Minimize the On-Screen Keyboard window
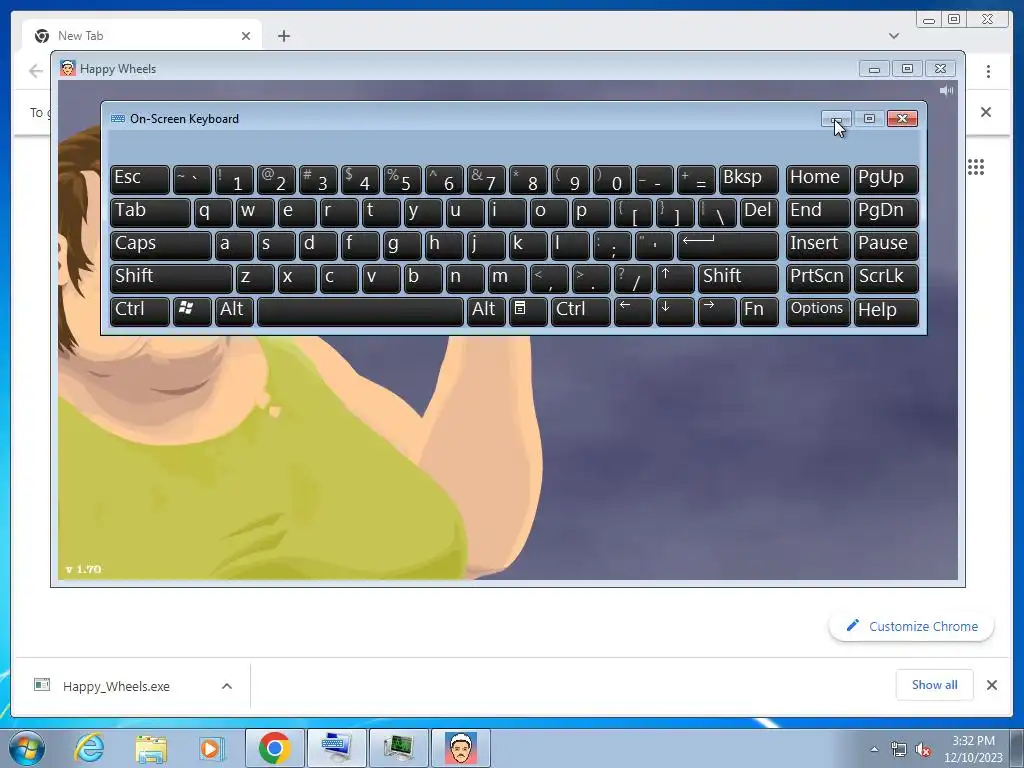Screen dimensions: 1024x768 coord(836,118)
